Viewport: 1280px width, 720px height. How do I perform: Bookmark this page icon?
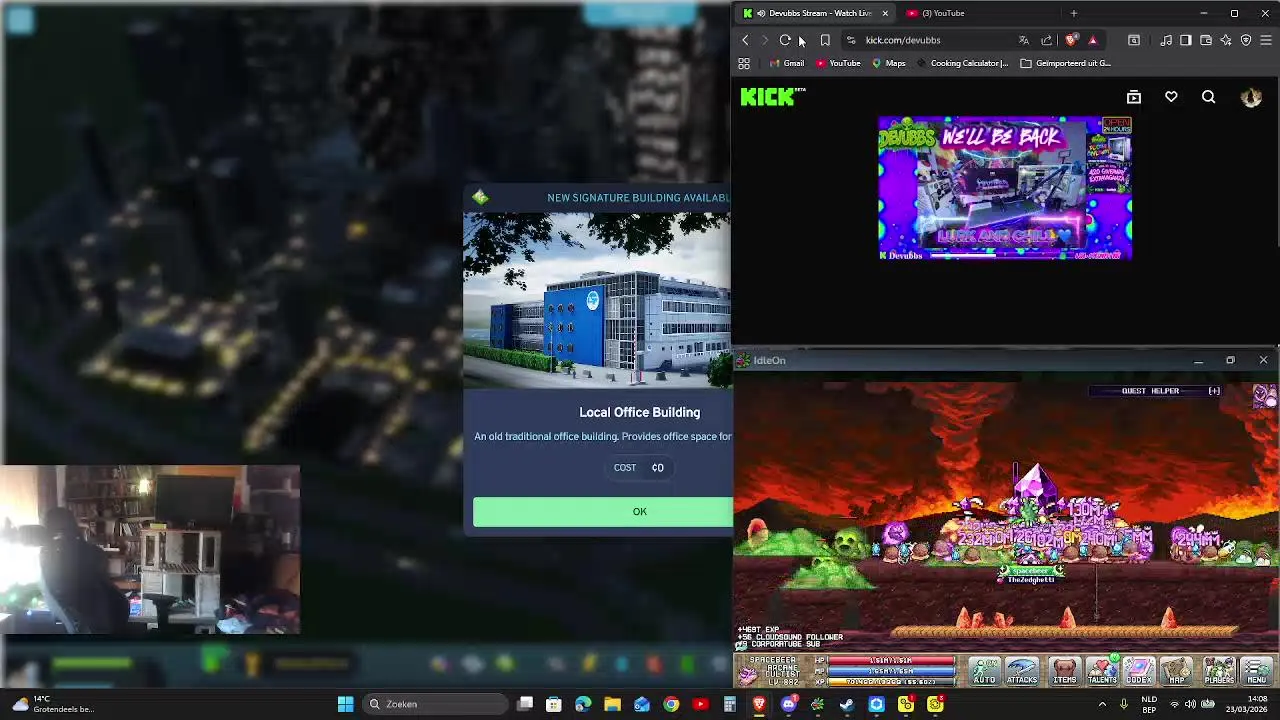[825, 40]
